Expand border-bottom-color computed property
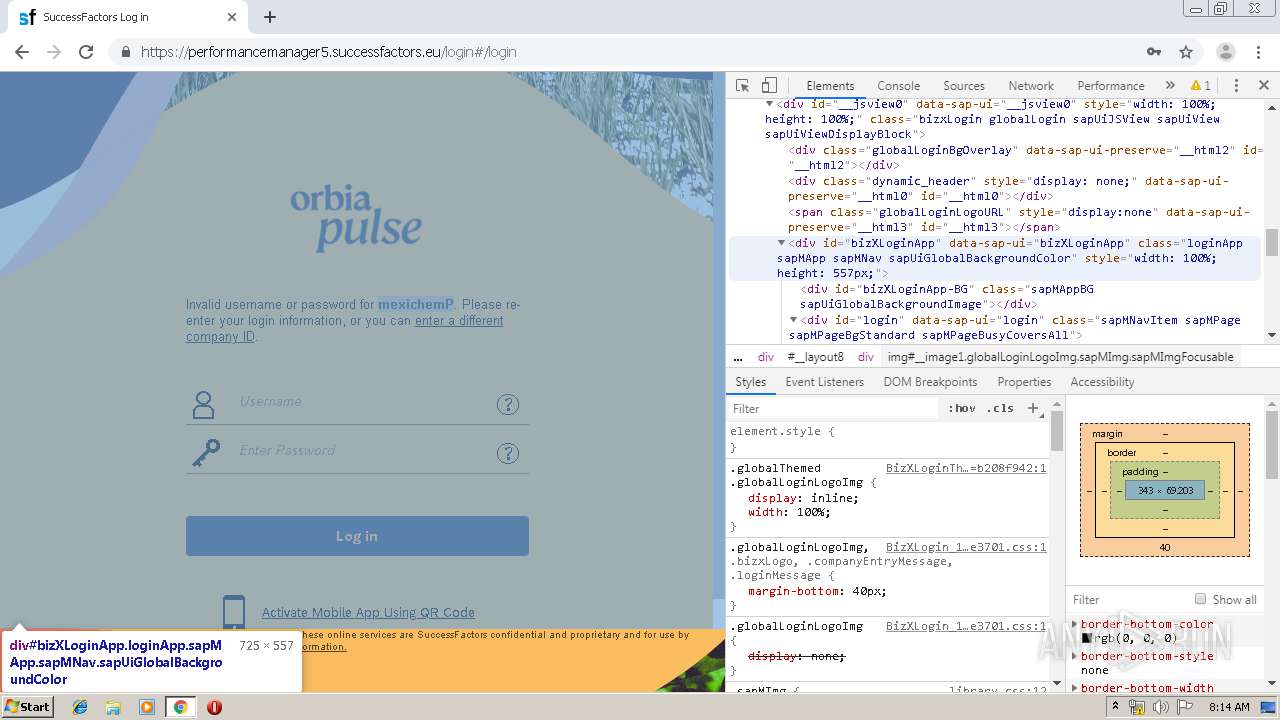1280x720 pixels. (x=1075, y=624)
